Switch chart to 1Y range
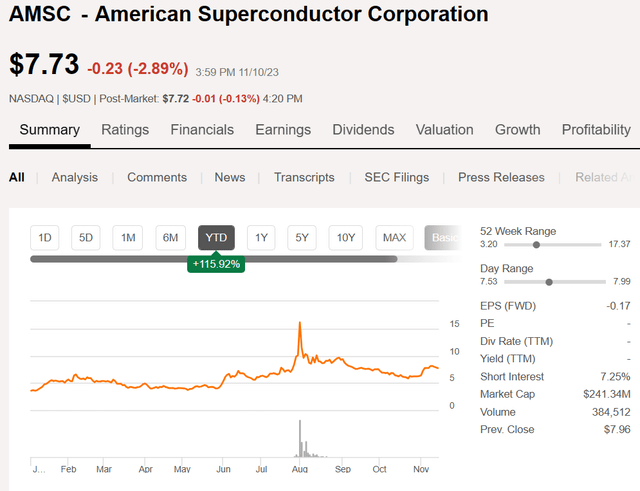The height and width of the screenshot is (491, 640). point(261,238)
